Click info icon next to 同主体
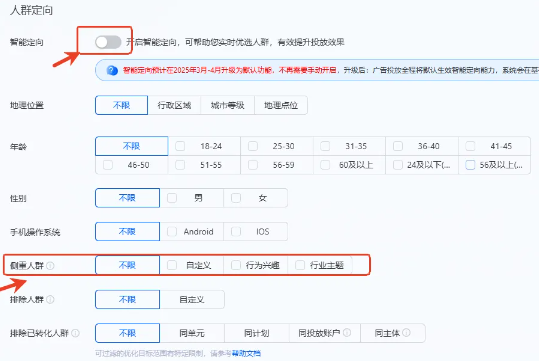 406,332
